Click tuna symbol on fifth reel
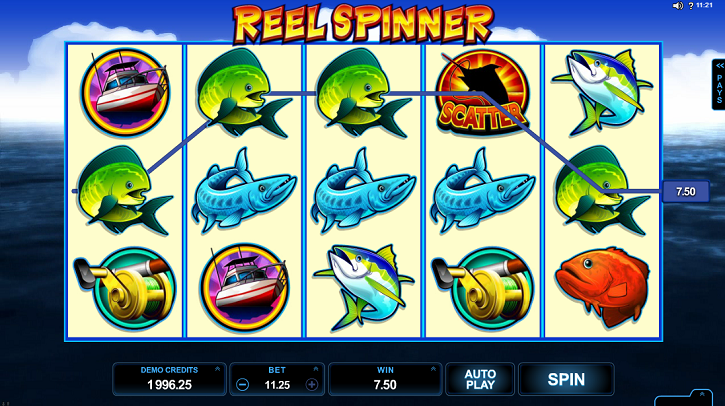Screen dimensions: 725x406 (602, 92)
